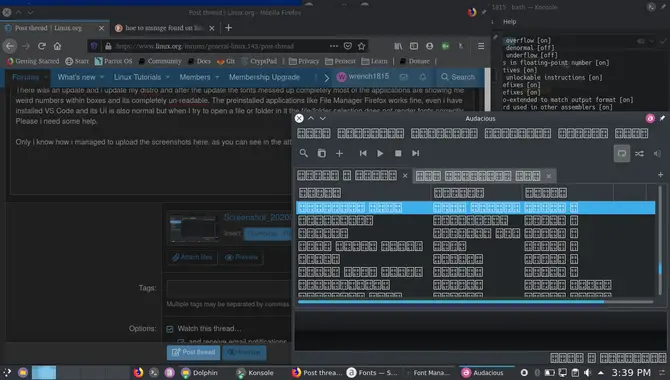Open the last Audacious menu bar item

[x=632, y=133]
